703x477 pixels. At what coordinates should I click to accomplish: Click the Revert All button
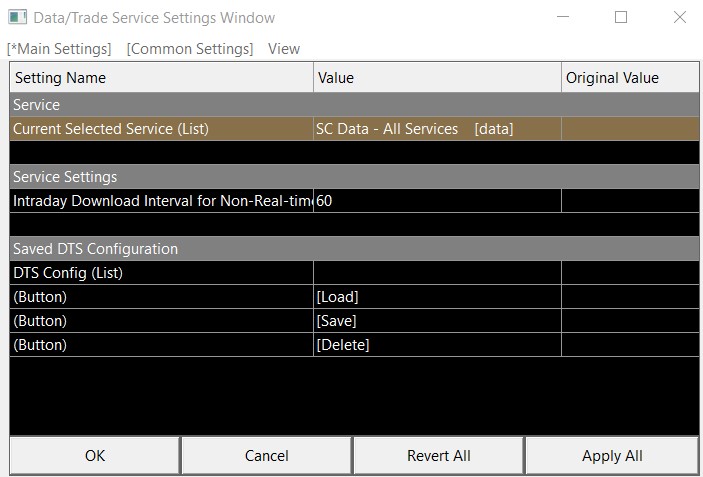[x=438, y=455]
